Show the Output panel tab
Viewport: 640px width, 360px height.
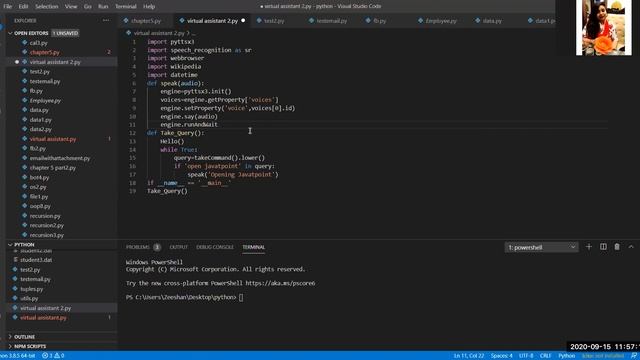178,247
